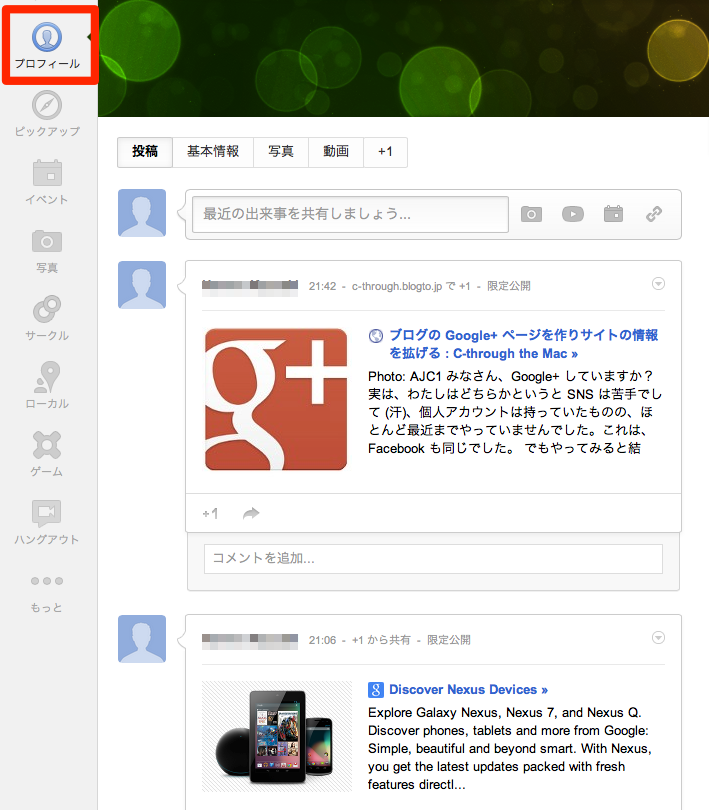The width and height of the screenshot is (709, 810).
Task: Focus the 最近の出来事を共有しましょう input
Action: 350,214
